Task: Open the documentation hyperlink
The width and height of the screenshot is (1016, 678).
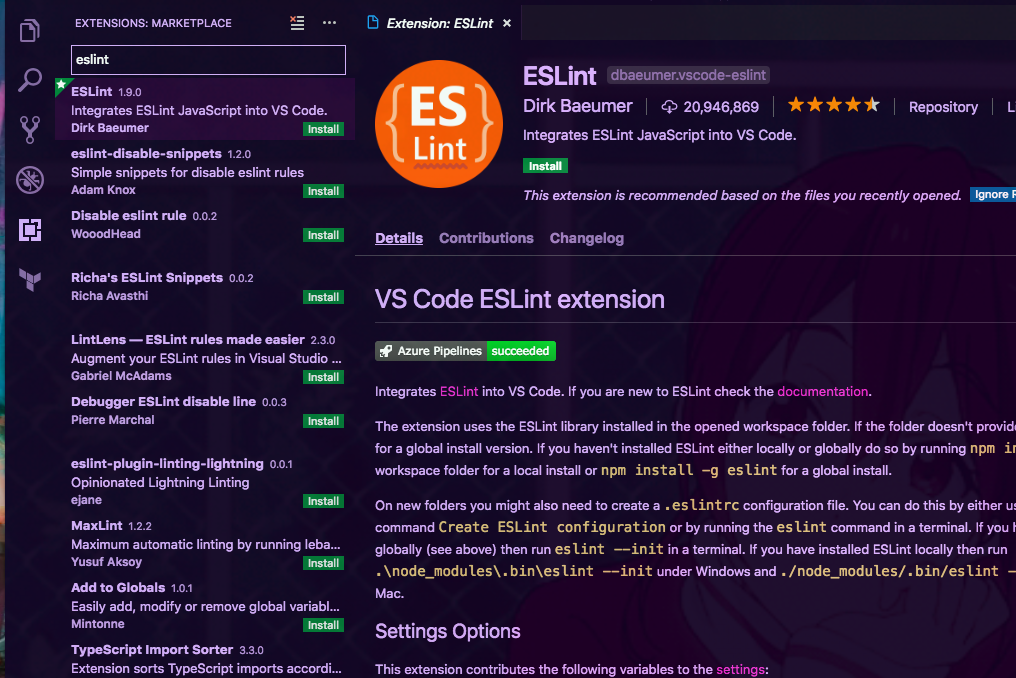Action: 822,392
